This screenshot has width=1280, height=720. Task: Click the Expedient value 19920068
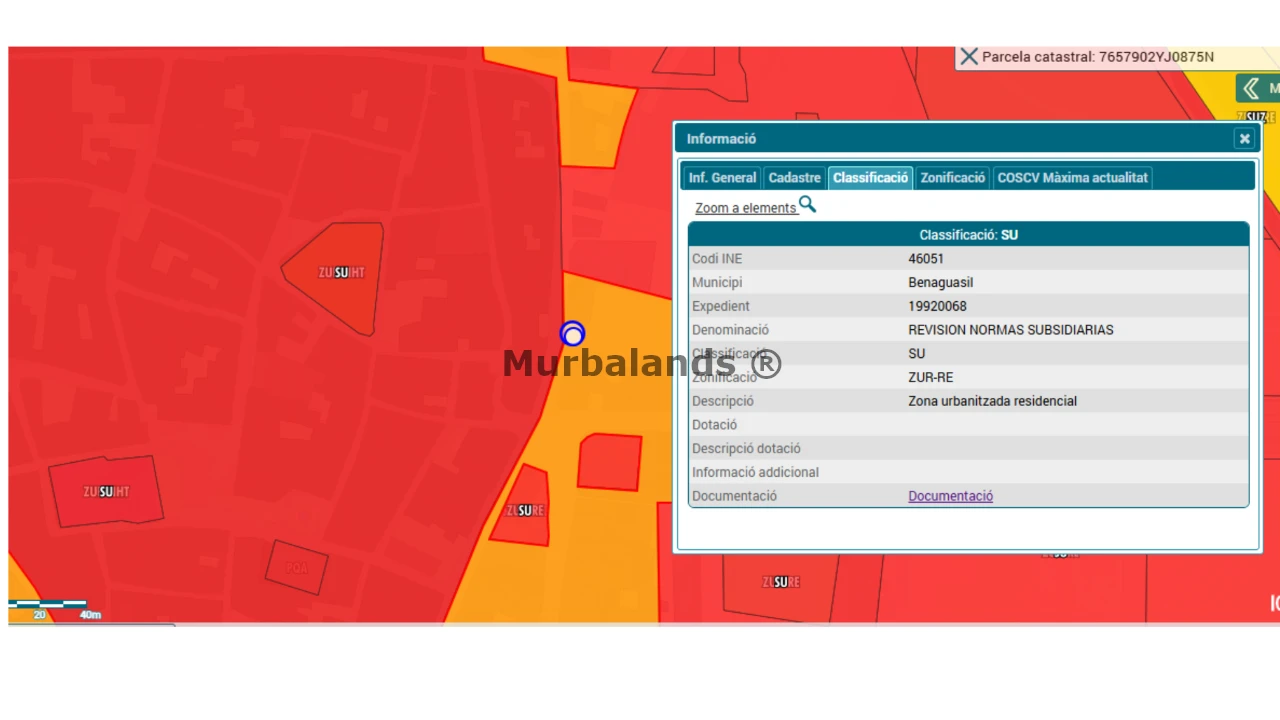[x=937, y=306]
